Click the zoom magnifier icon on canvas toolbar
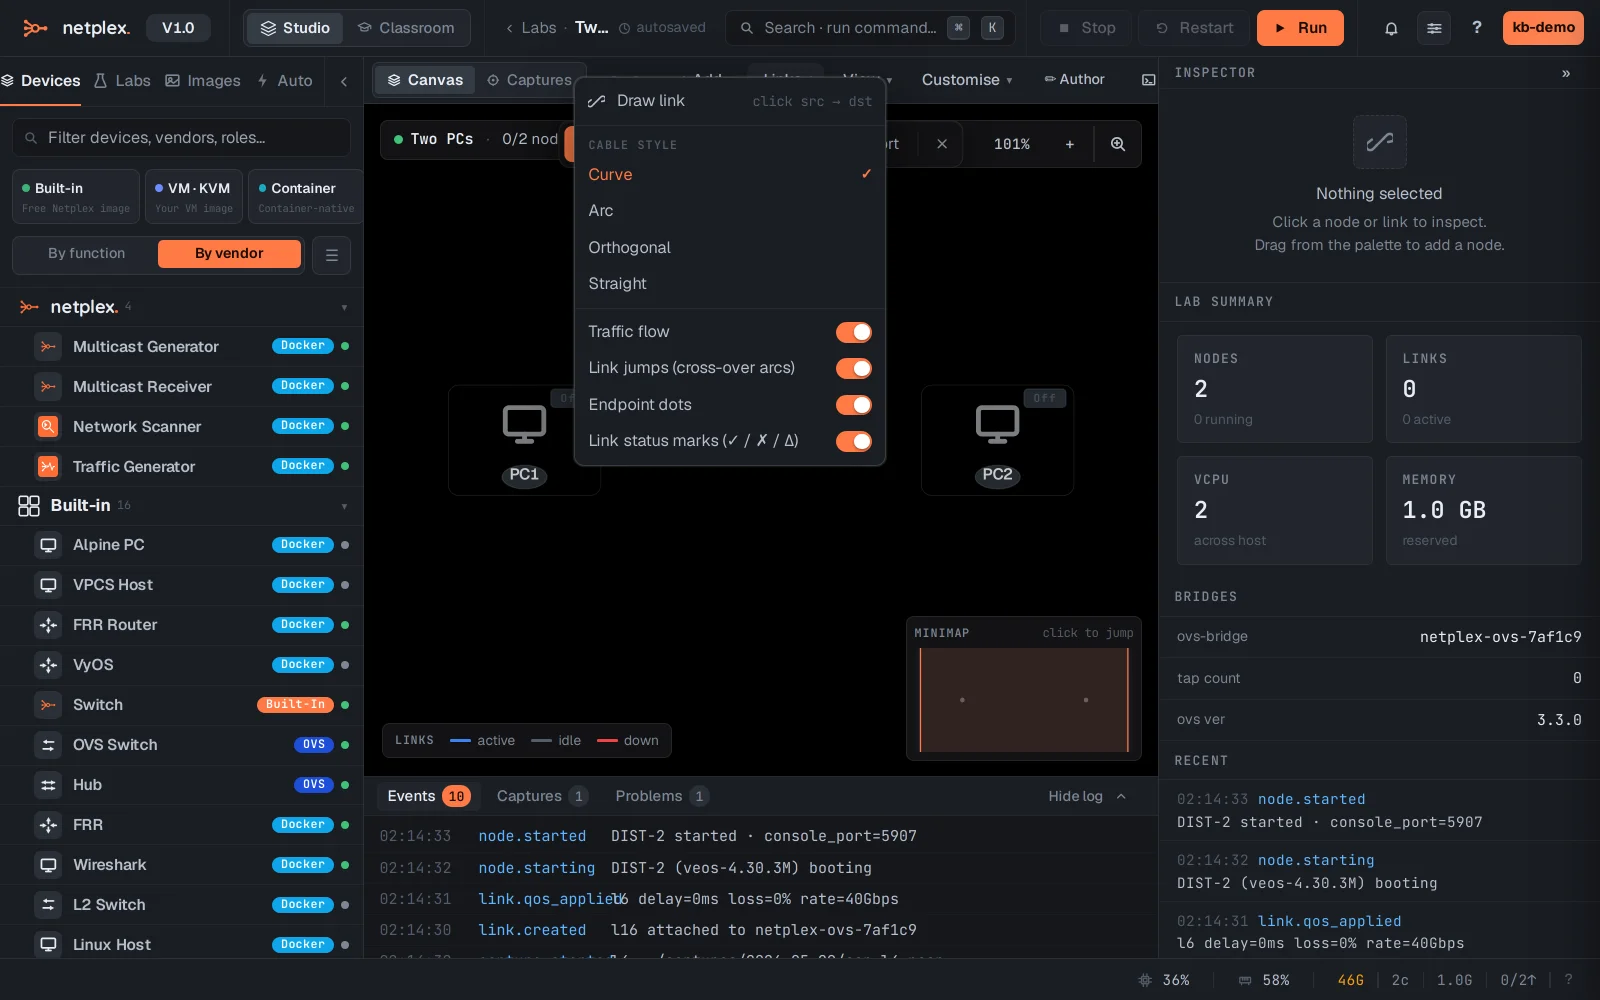Screen dimensions: 1600x1000 tap(1117, 144)
